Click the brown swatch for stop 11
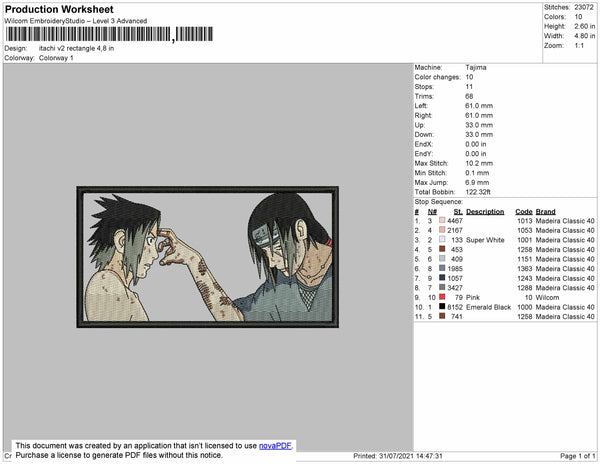 coord(442,316)
